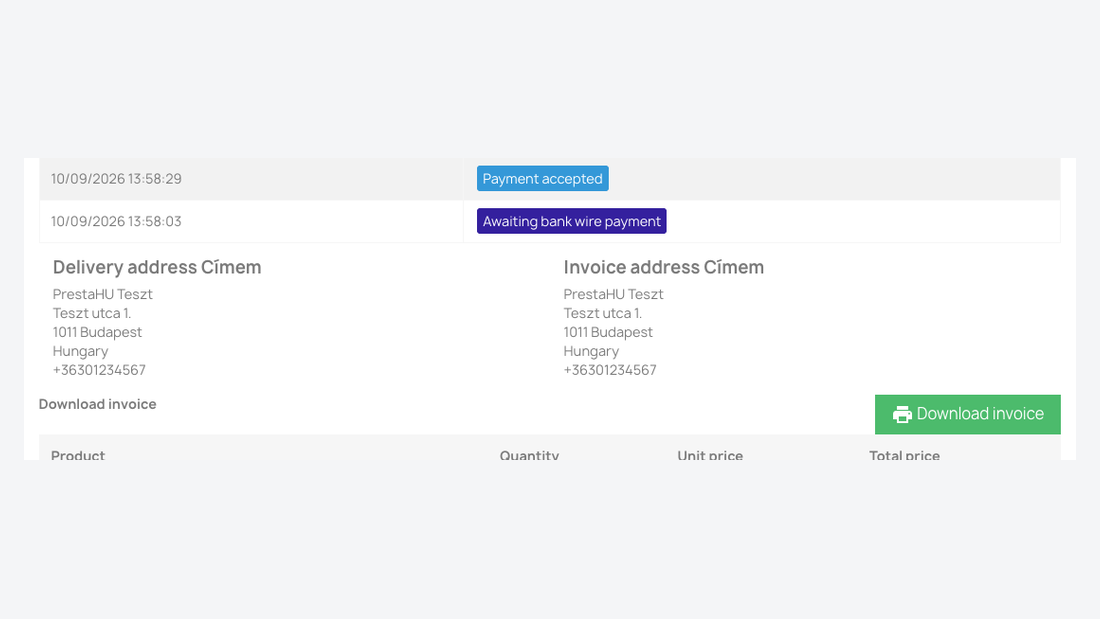Click the printer icon in the Download invoice button
This screenshot has height=619, width=1100.
(902, 415)
